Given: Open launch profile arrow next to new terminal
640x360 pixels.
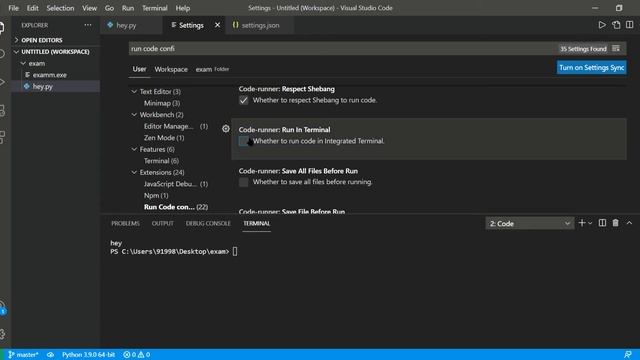Looking at the screenshot, I should [x=590, y=223].
